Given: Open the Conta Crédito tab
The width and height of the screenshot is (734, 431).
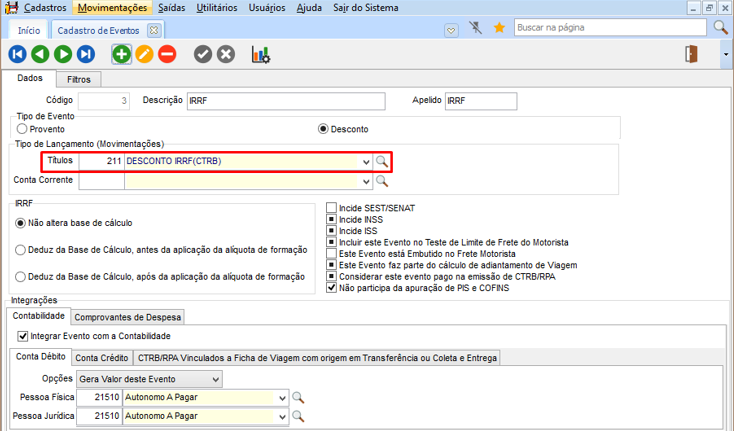Looking at the screenshot, I should pyautogui.click(x=101, y=357).
